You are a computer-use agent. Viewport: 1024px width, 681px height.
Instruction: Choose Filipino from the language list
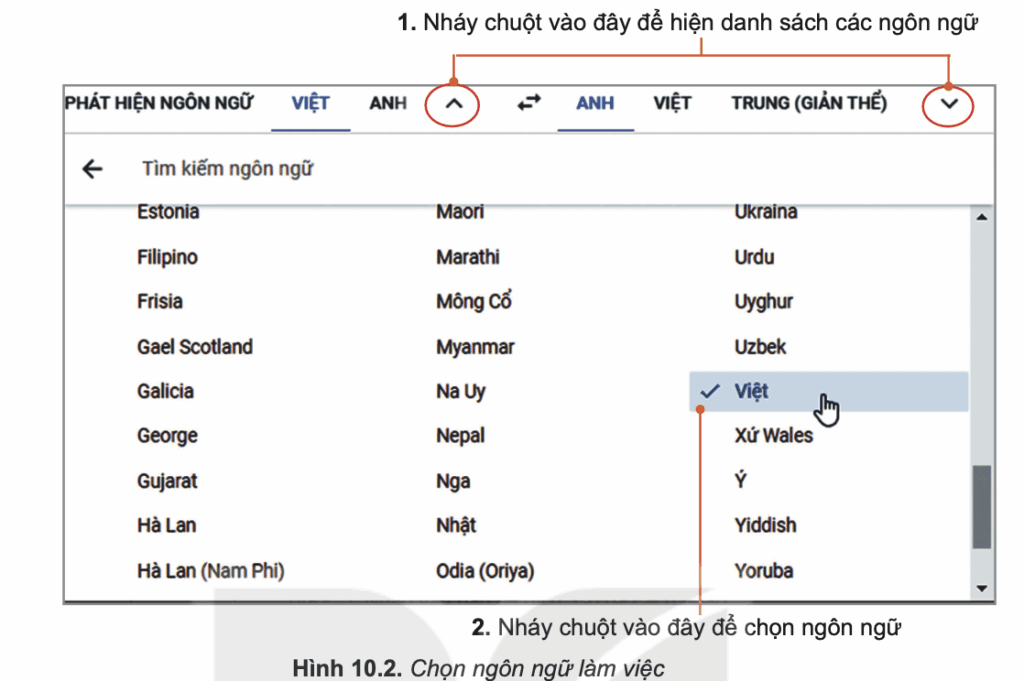[167, 257]
